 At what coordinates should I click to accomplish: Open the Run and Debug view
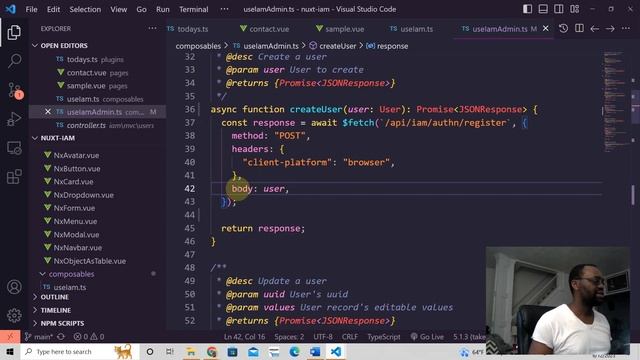coord(14,119)
